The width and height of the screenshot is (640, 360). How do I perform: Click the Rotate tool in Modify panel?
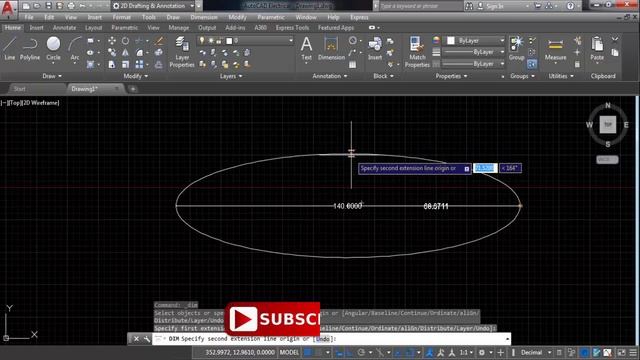125,41
